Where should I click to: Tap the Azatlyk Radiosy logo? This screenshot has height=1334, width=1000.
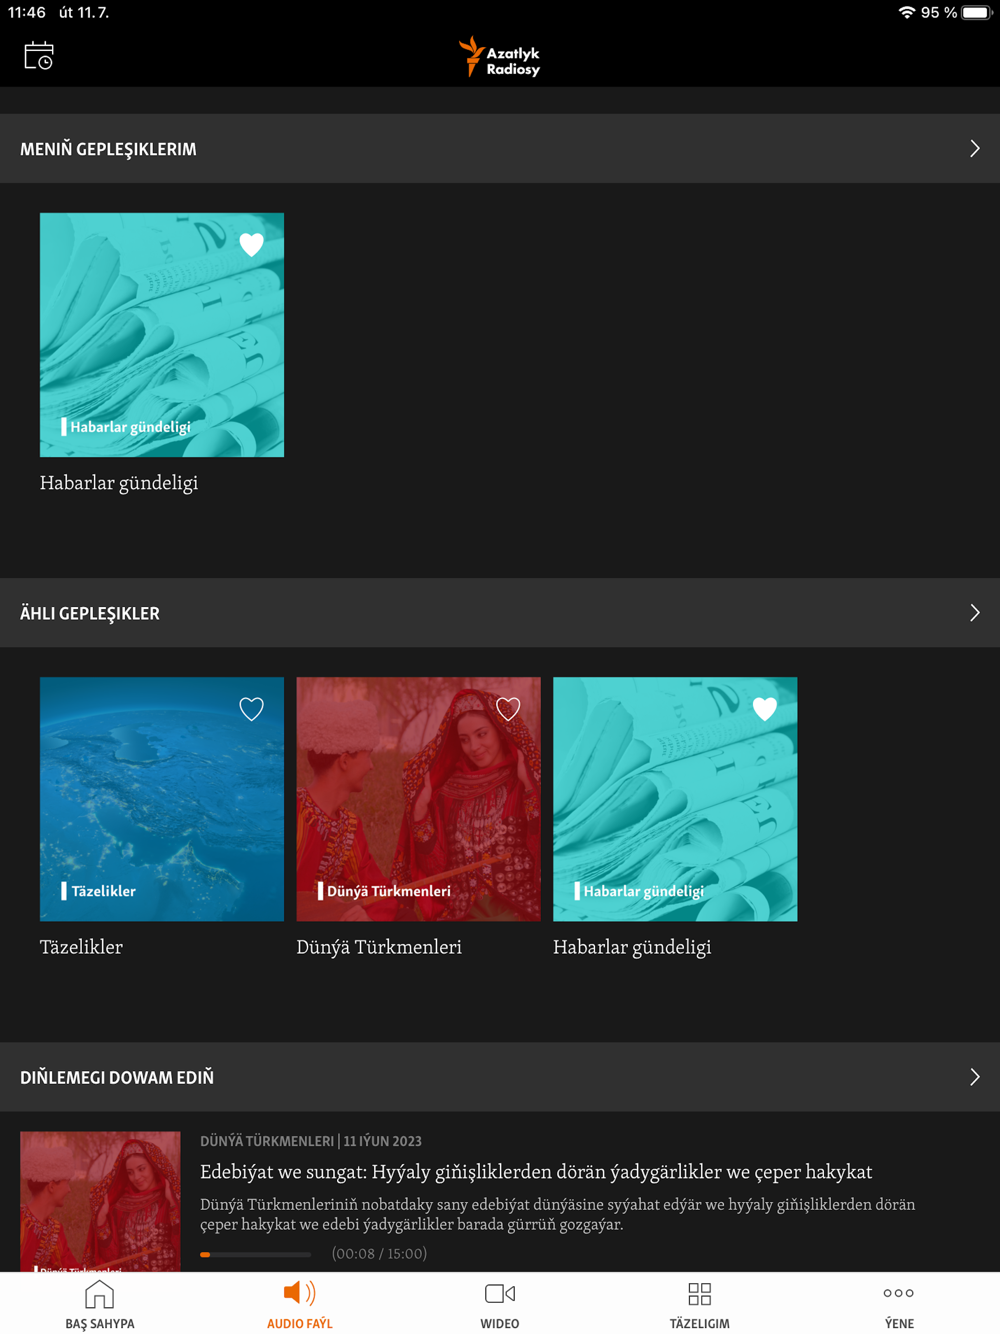tap(499, 58)
